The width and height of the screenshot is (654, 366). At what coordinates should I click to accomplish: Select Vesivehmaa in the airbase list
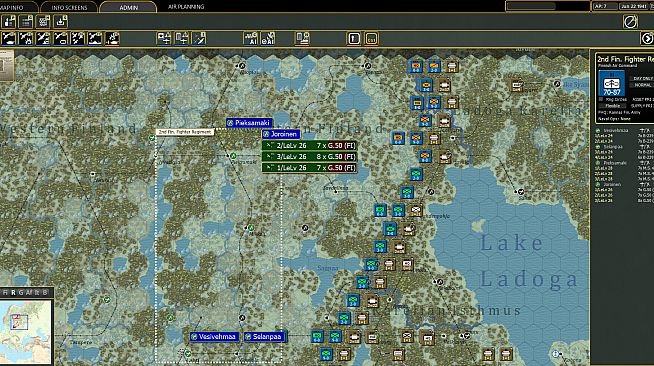point(615,130)
